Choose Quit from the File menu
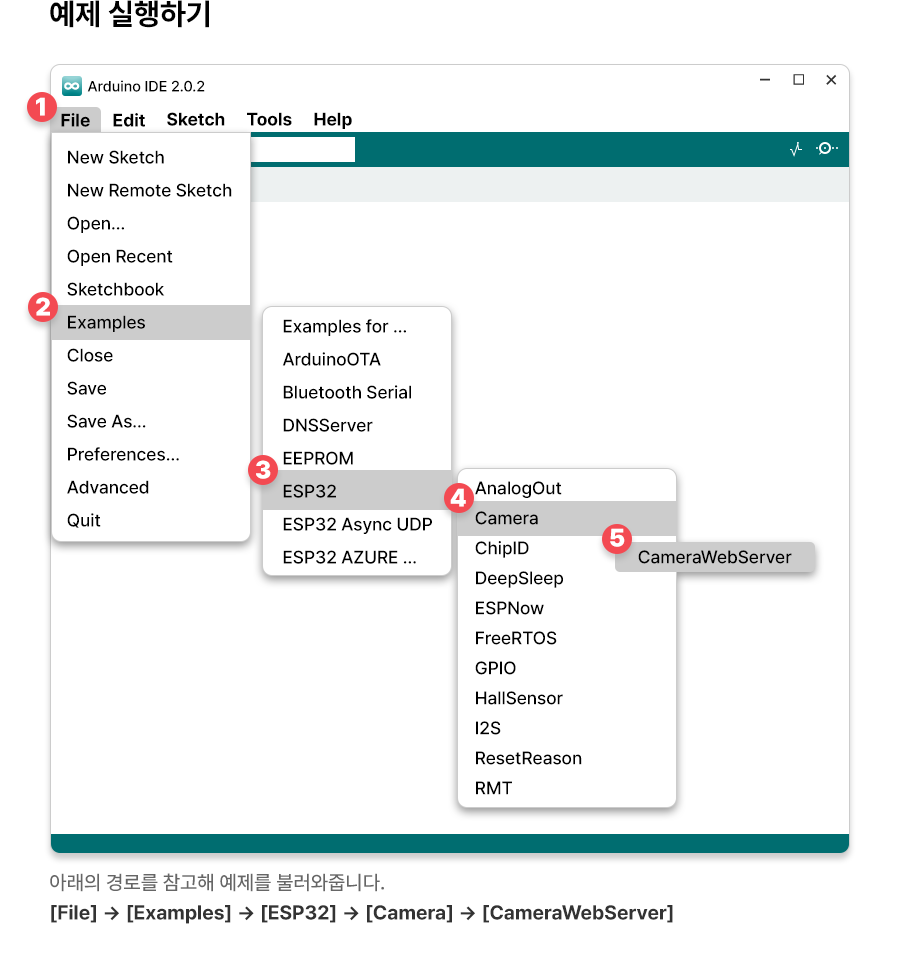This screenshot has height=968, width=900. tap(84, 520)
